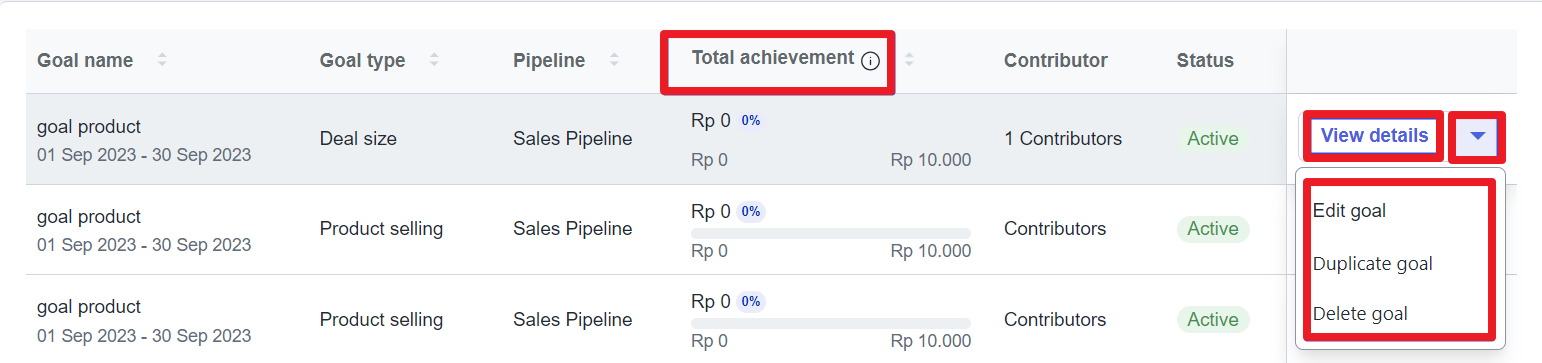Click the second row's progress bar
Screen dimensions: 1542x363
point(831,233)
